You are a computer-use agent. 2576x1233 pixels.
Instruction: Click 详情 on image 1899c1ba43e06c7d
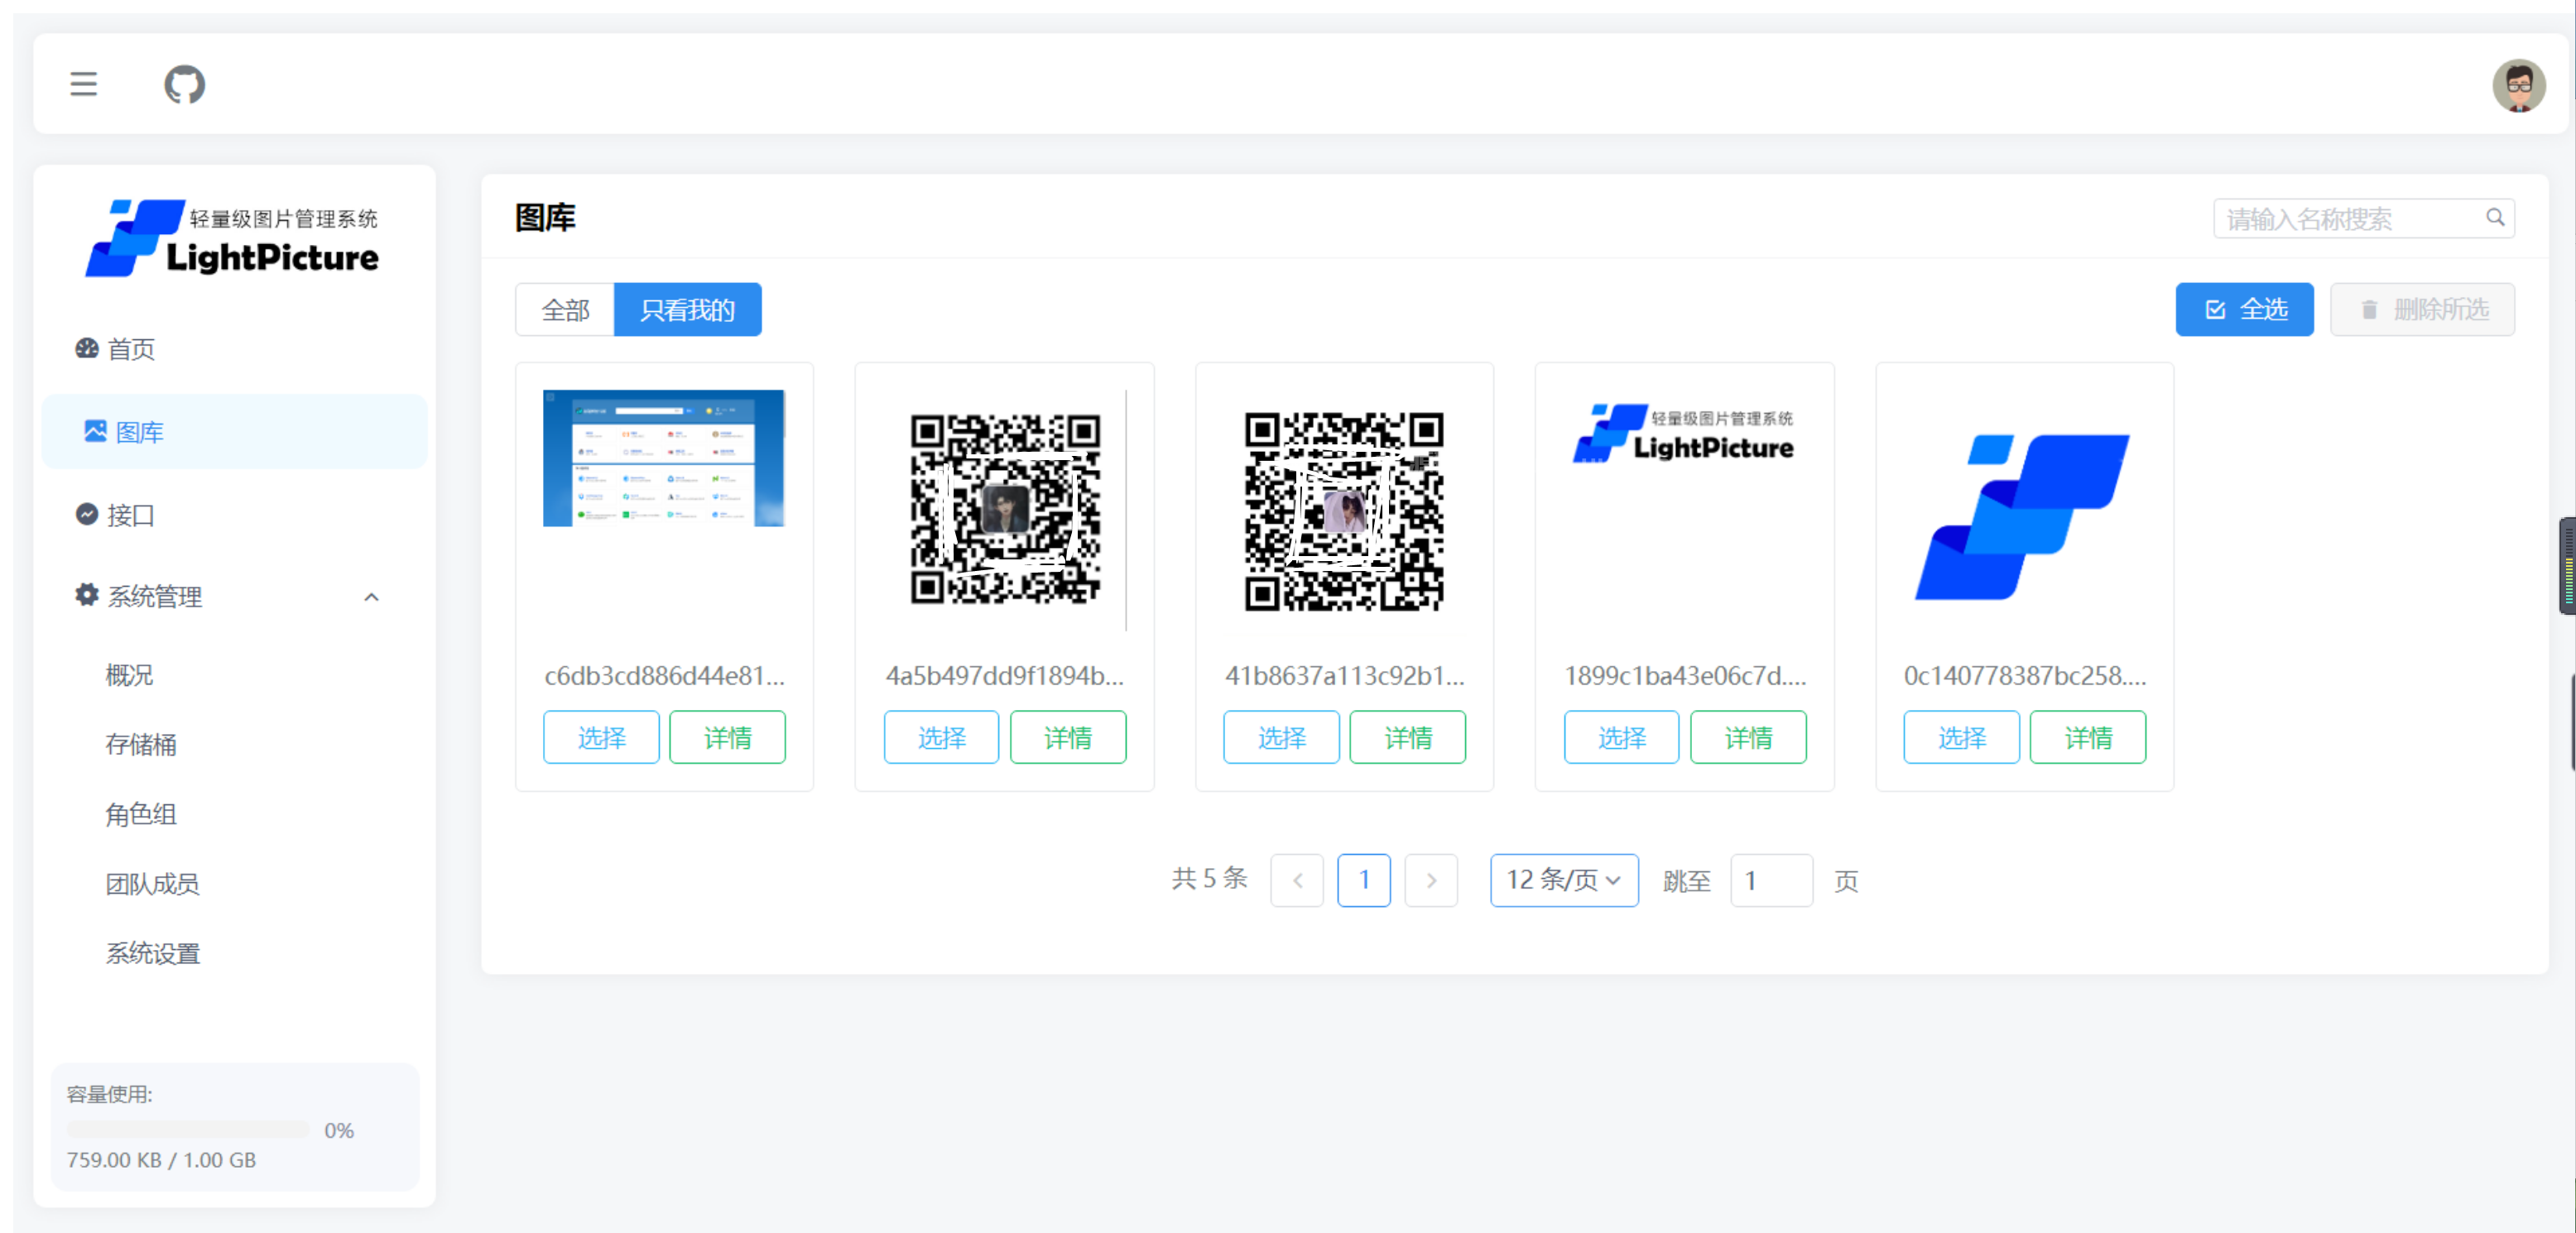pyautogui.click(x=1747, y=737)
